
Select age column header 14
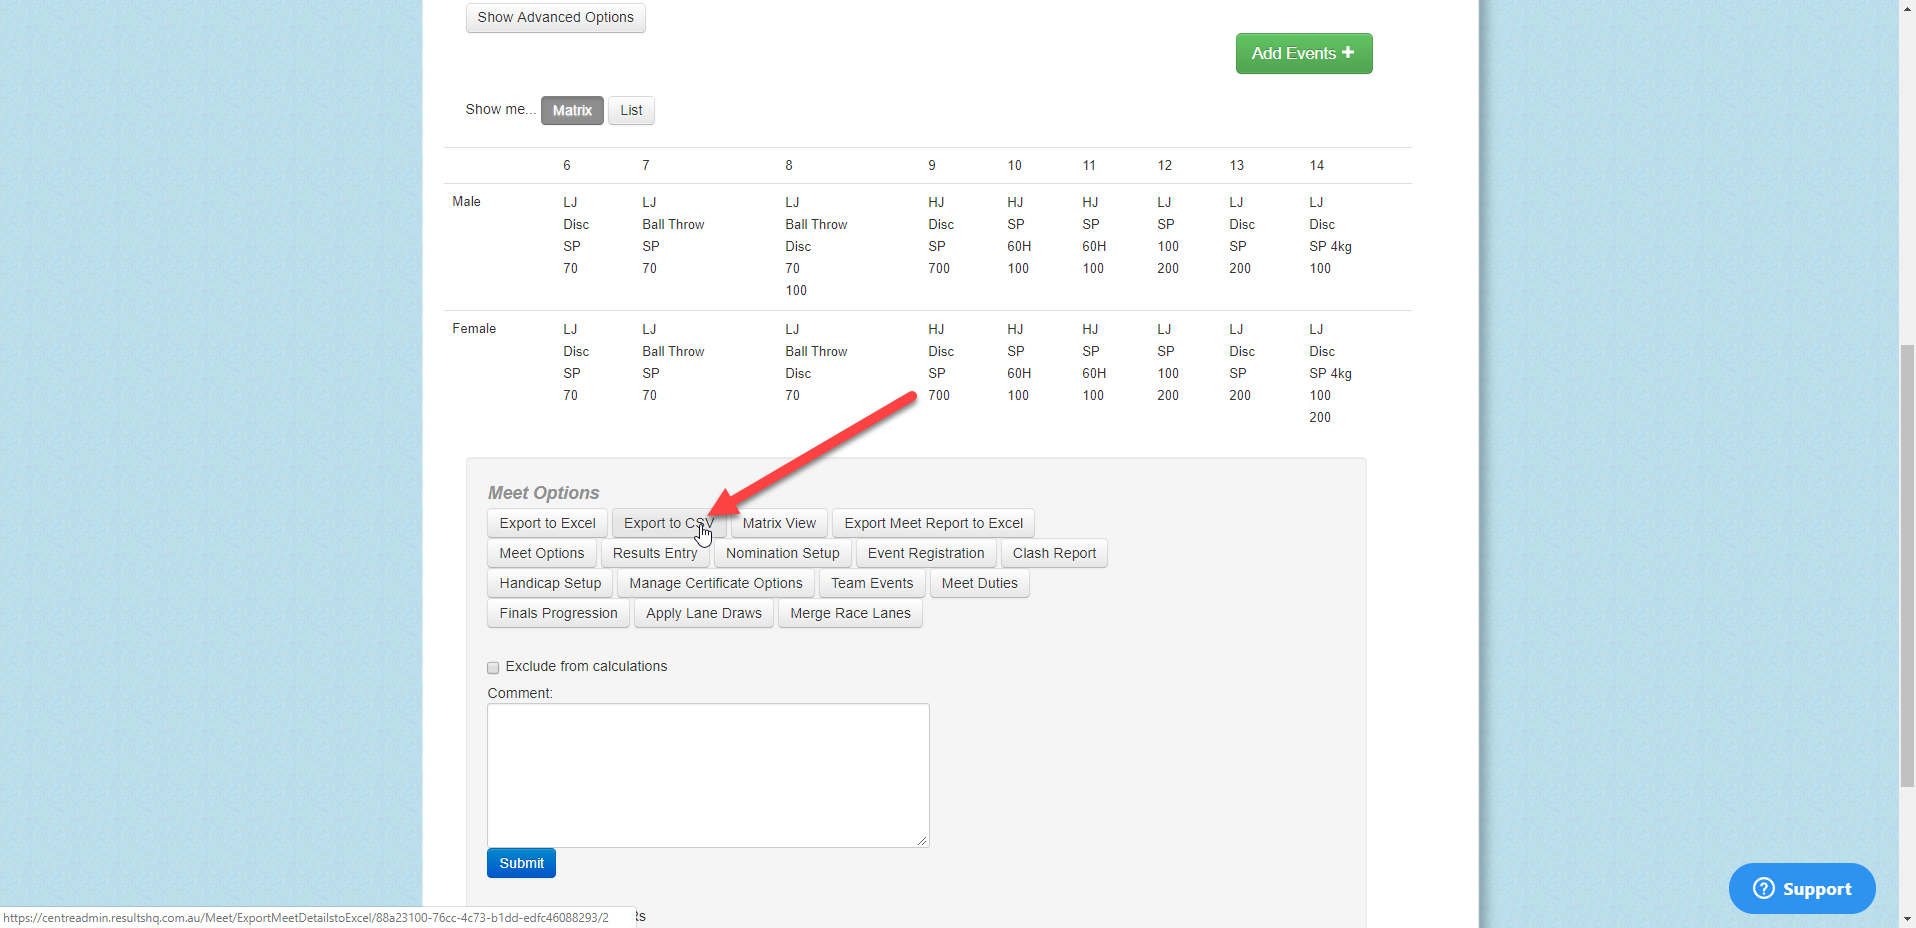pos(1317,165)
